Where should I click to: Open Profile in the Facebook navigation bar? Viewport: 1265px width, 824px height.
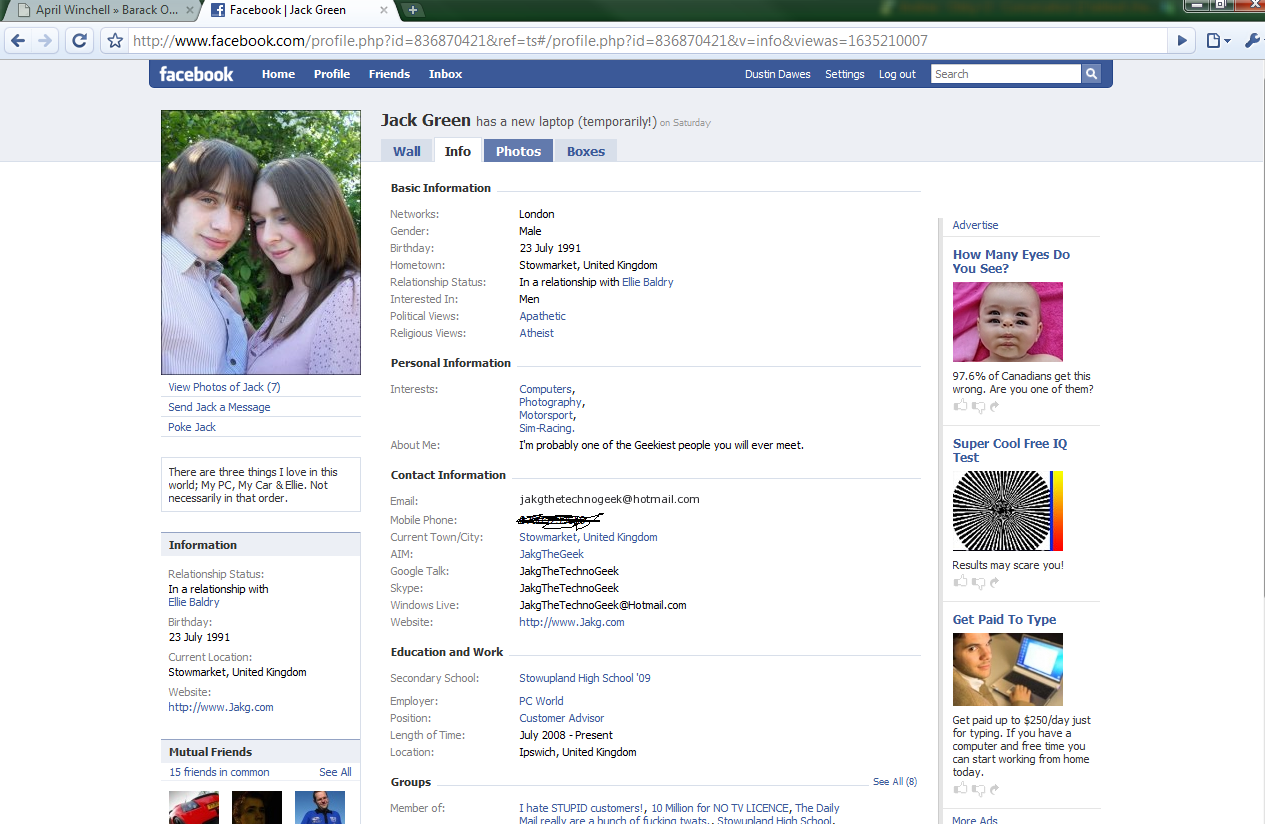332,74
